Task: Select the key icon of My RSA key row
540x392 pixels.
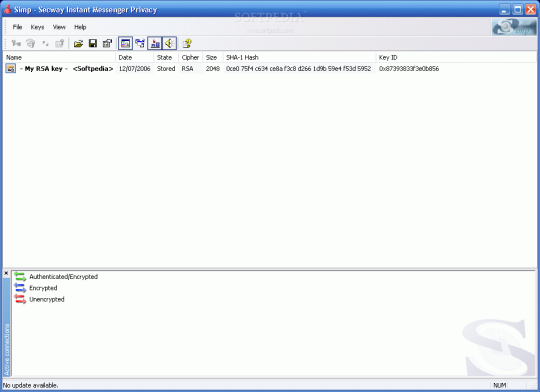Action: tap(10, 68)
